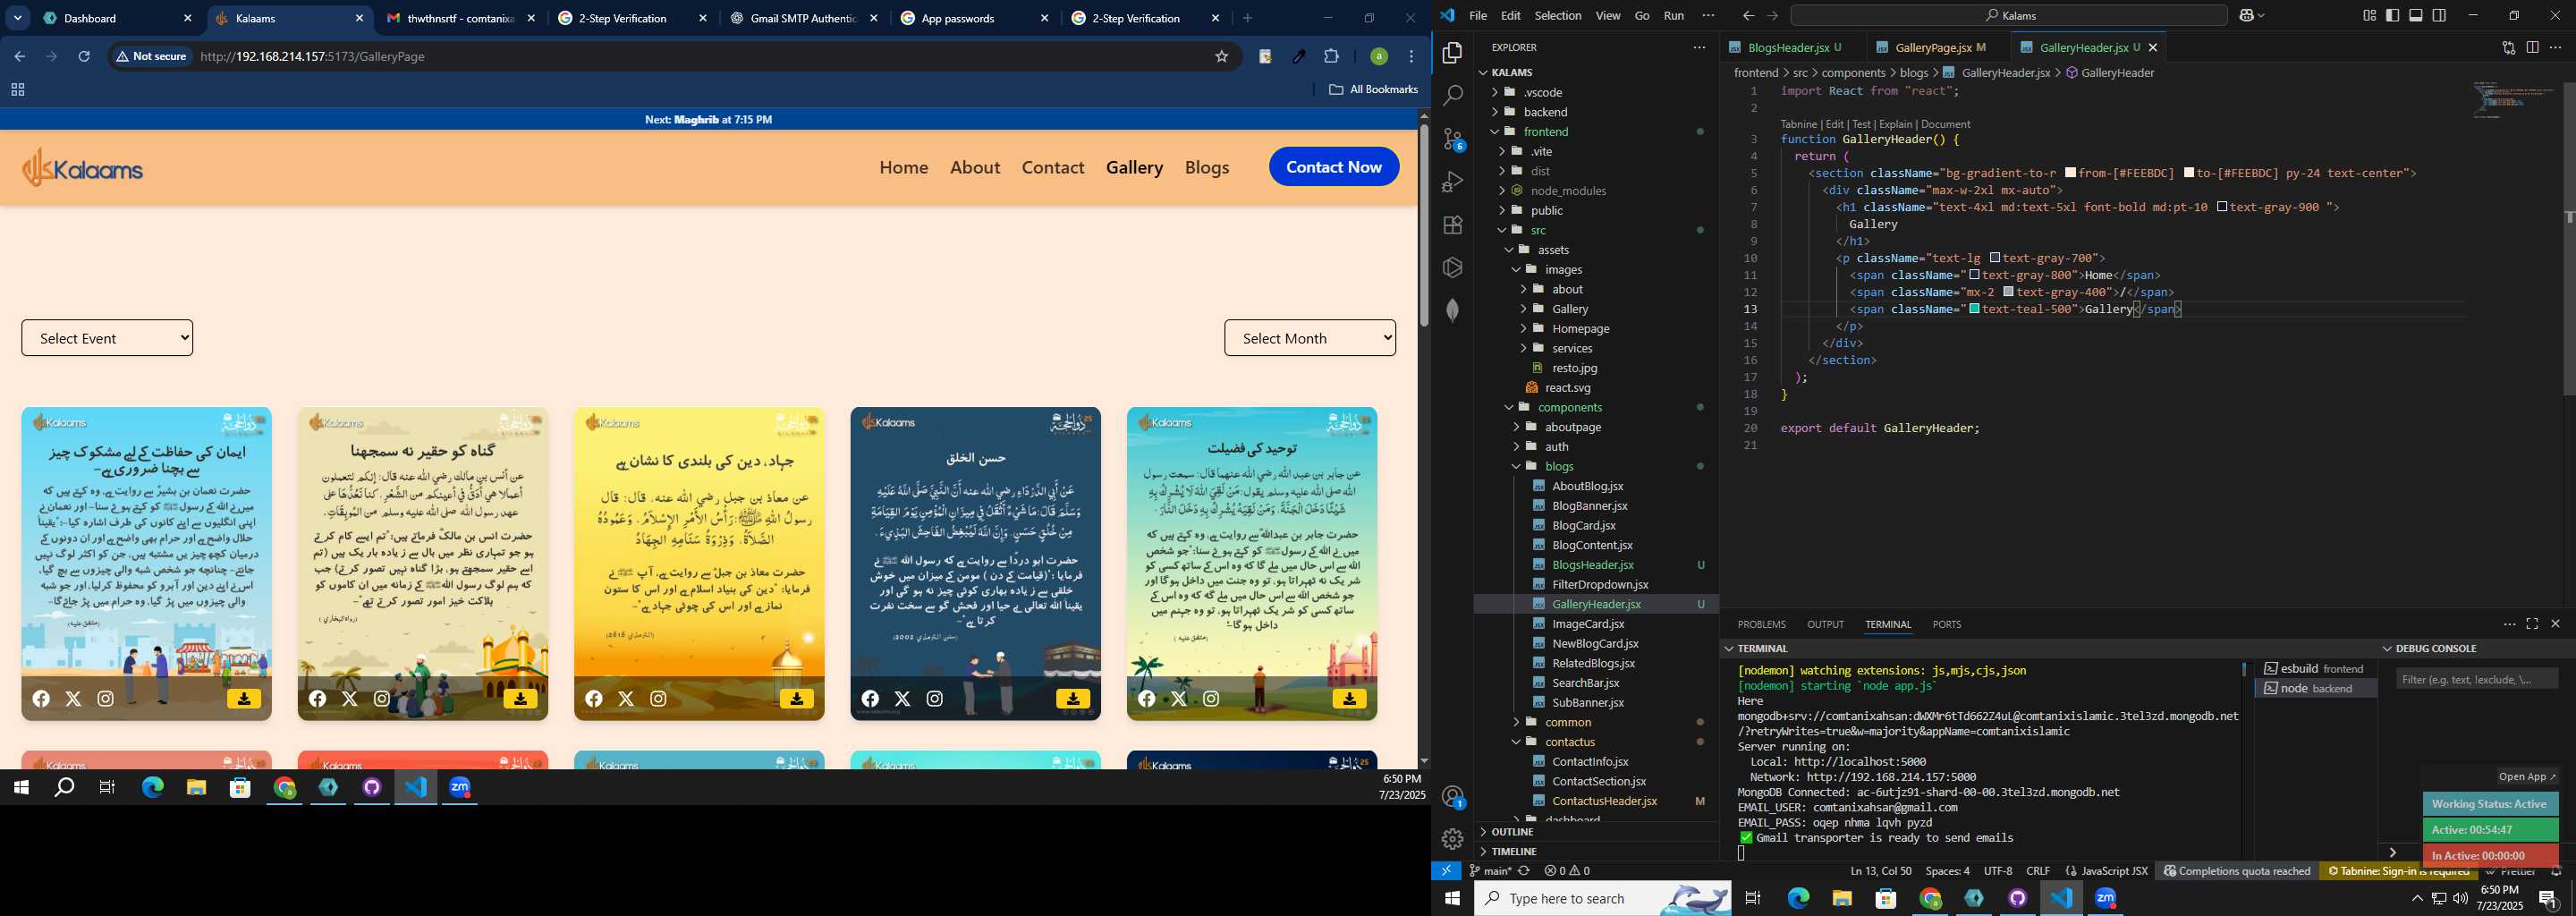This screenshot has width=2576, height=916.
Task: Split the editor right using toolbar icon
Action: pyautogui.click(x=2532, y=47)
